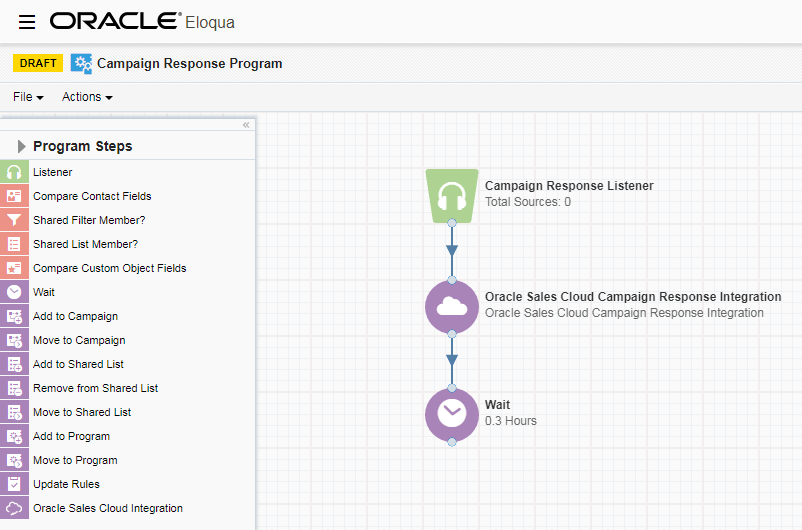Click the bold Oracle Sales Cloud Campaign Response Integration title
The image size is (802, 530).
pos(633,297)
